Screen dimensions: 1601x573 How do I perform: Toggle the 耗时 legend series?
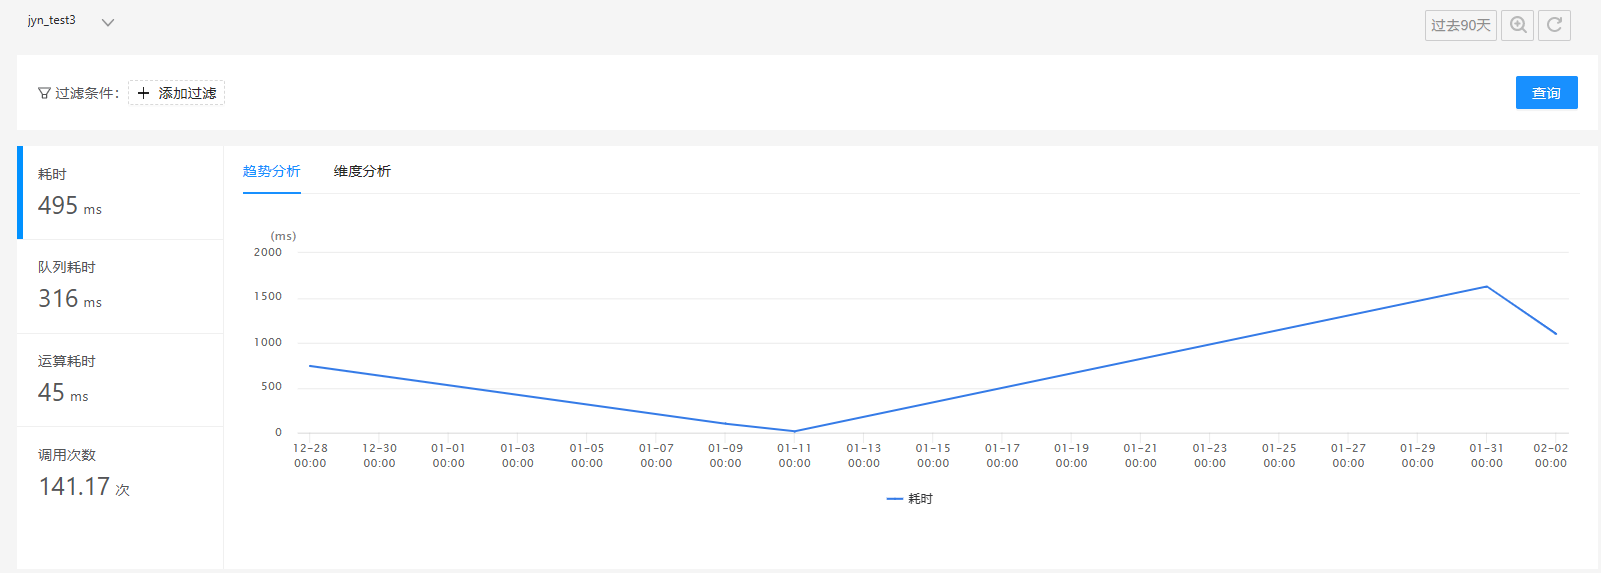point(909,499)
